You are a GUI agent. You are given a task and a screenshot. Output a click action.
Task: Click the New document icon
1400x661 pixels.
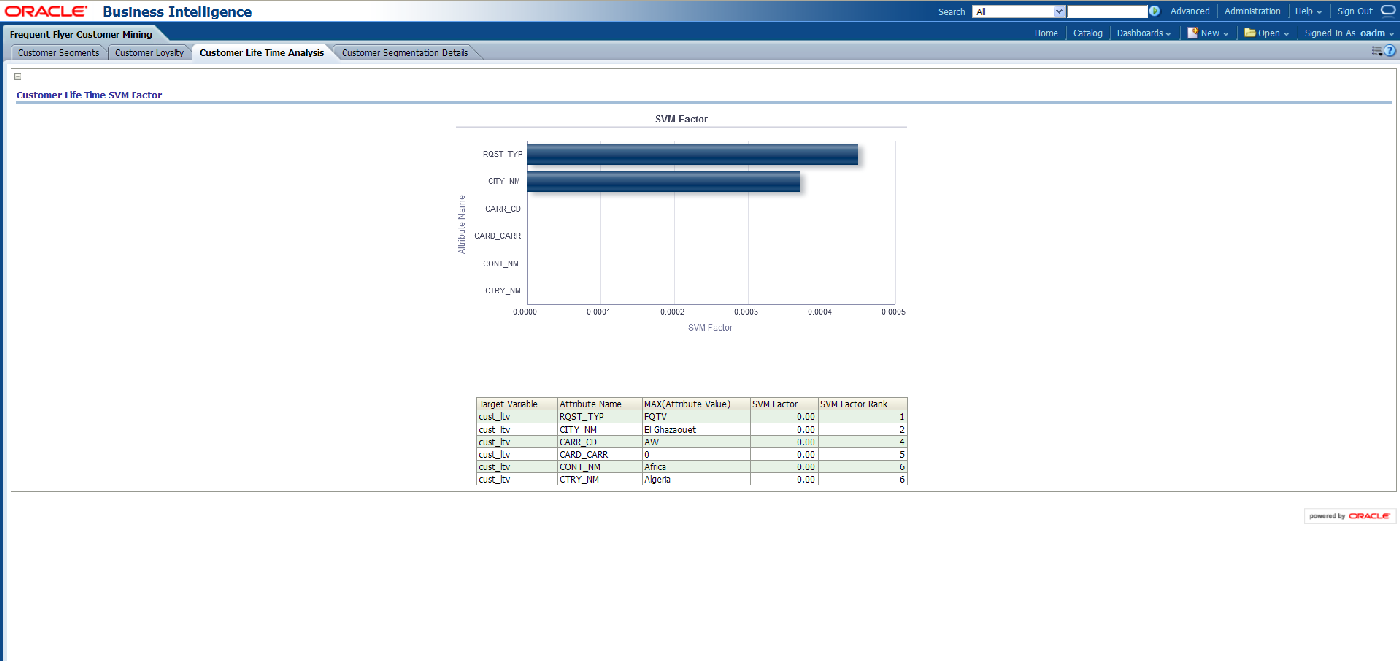click(1192, 33)
